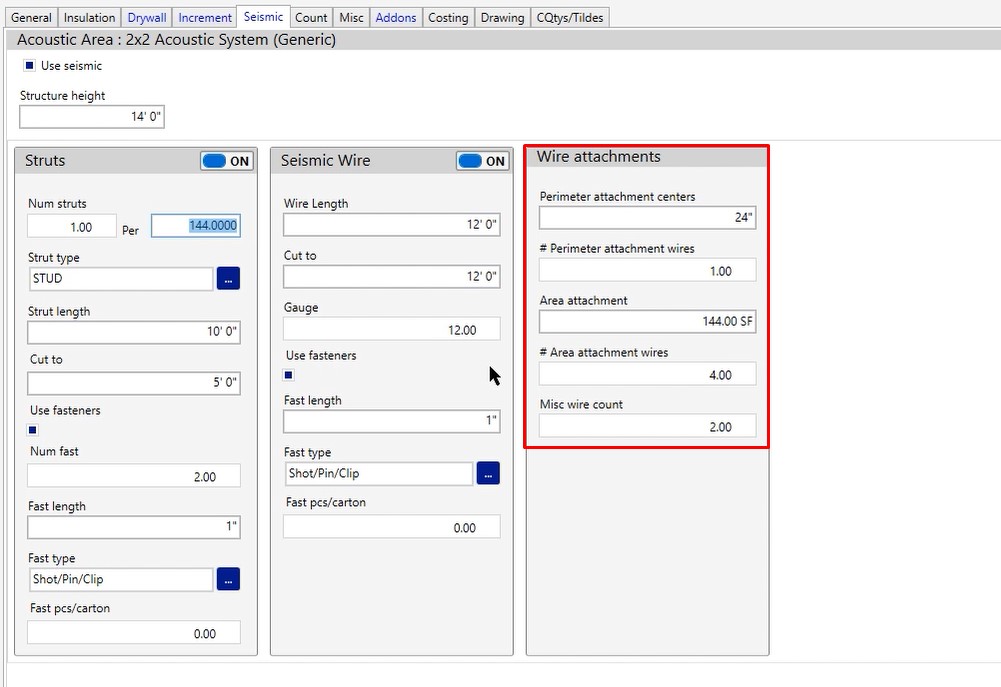Focus the Num struts input field
Viewport: 1001px width, 687px height.
pyautogui.click(x=72, y=227)
